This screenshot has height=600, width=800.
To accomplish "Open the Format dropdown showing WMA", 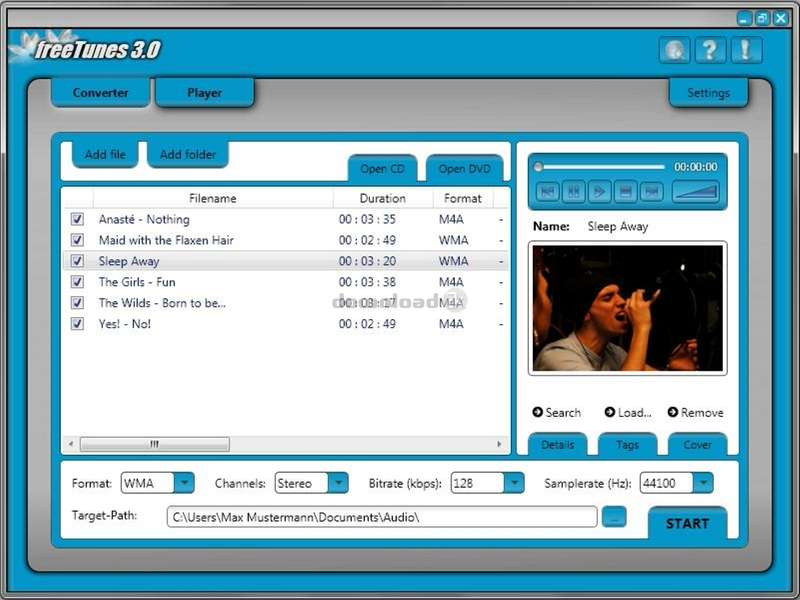I will (x=184, y=483).
